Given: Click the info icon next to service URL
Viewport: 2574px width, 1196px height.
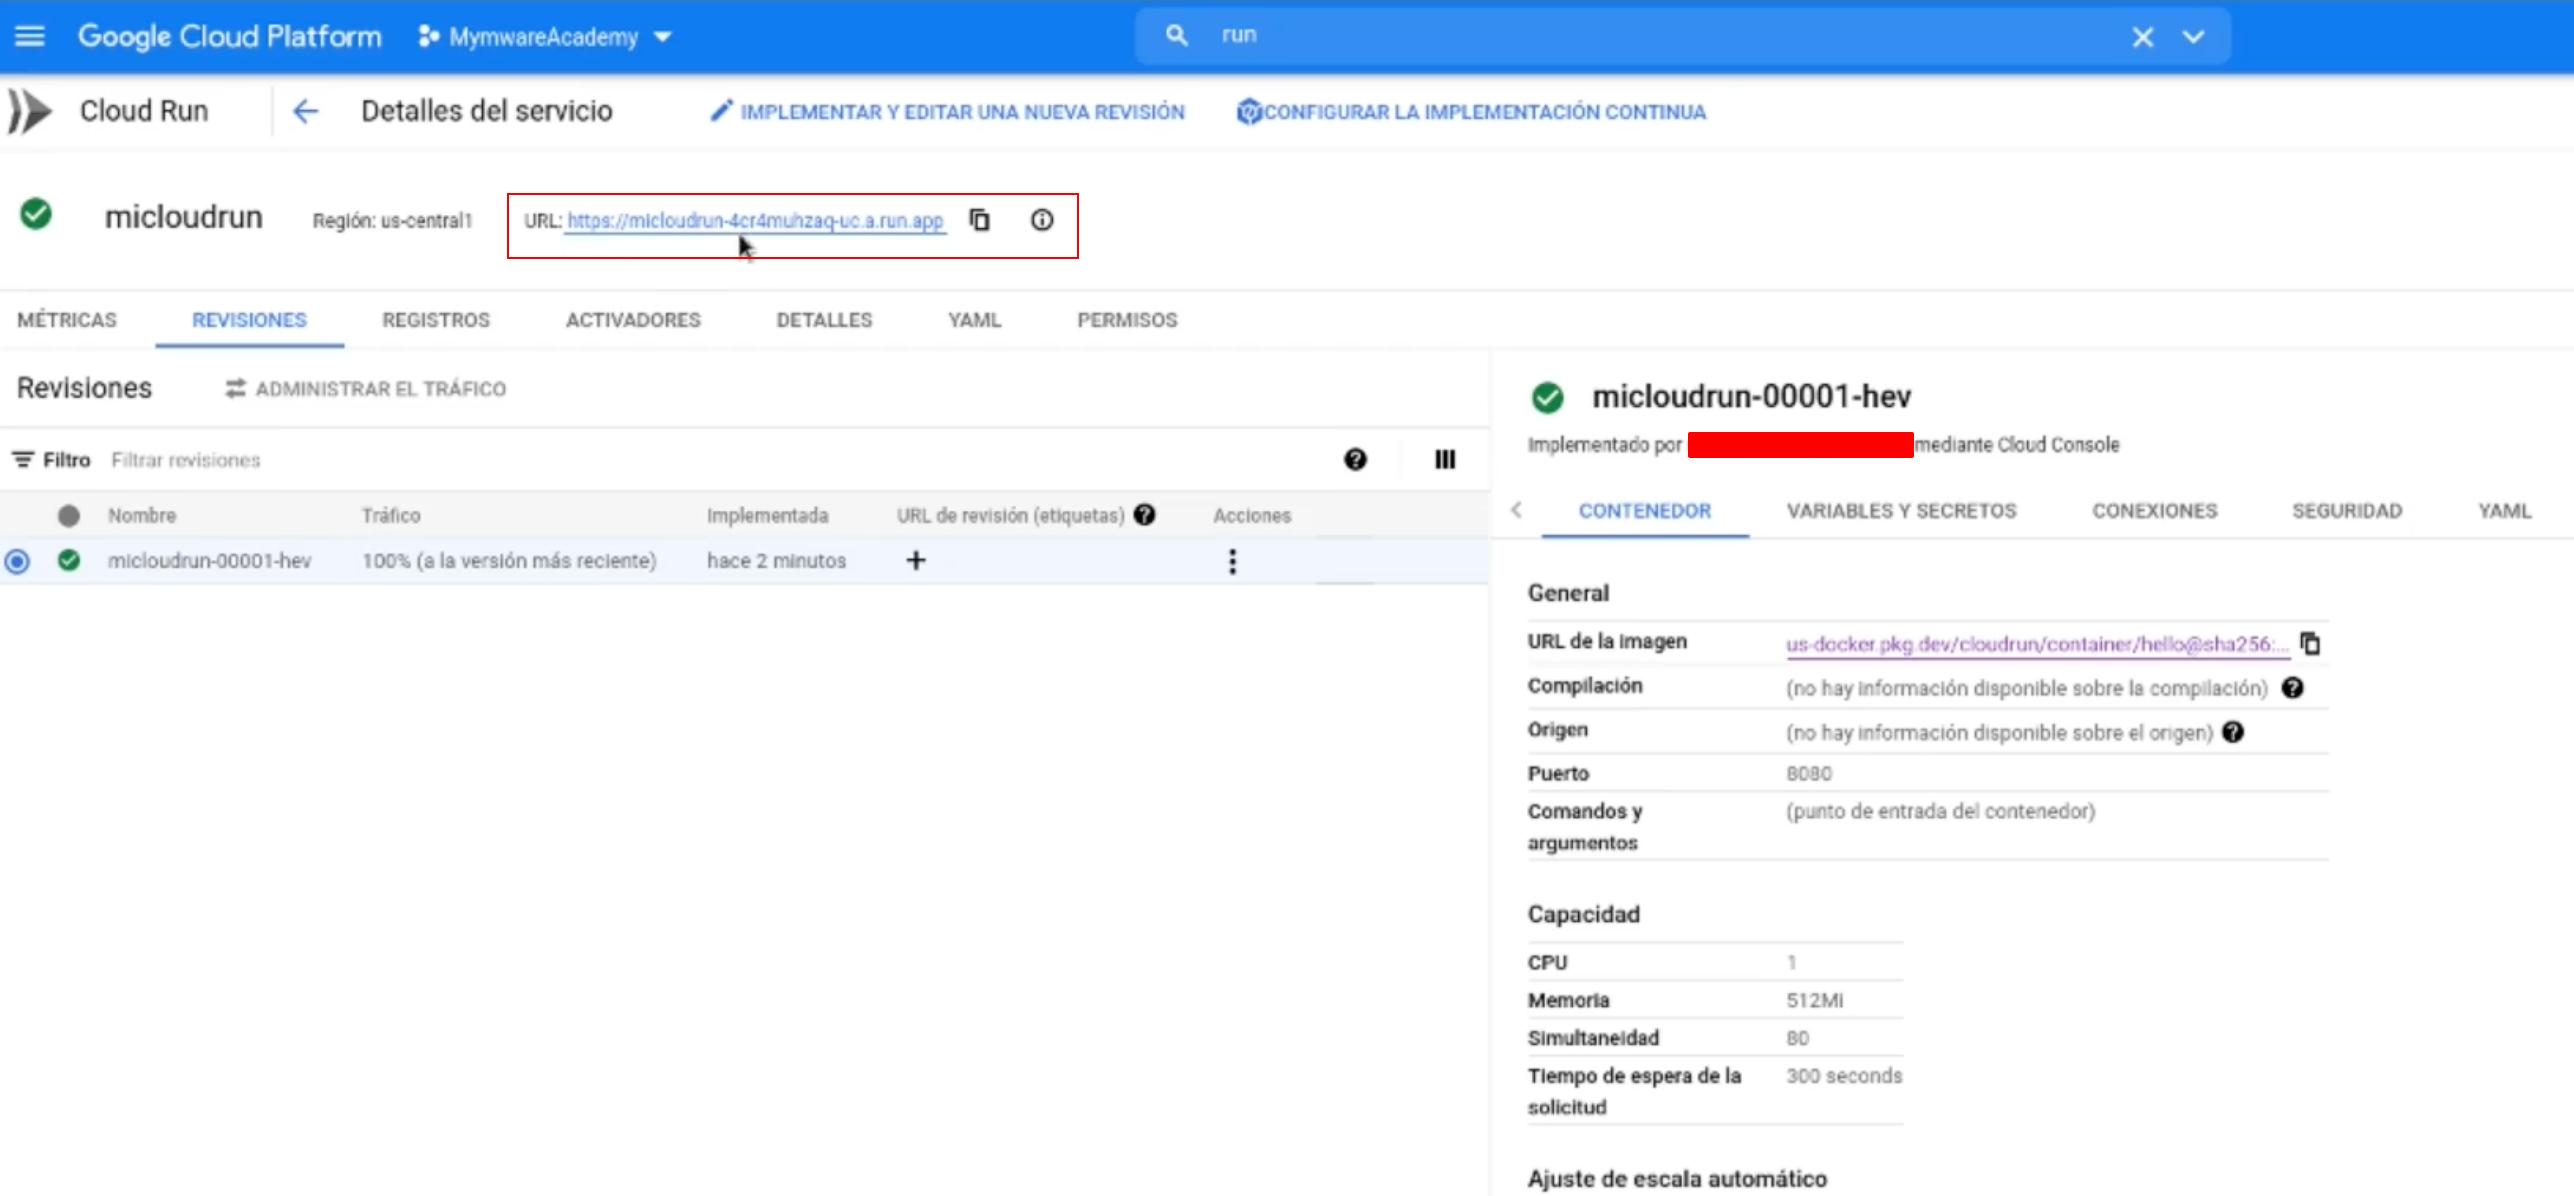Looking at the screenshot, I should tap(1042, 220).
